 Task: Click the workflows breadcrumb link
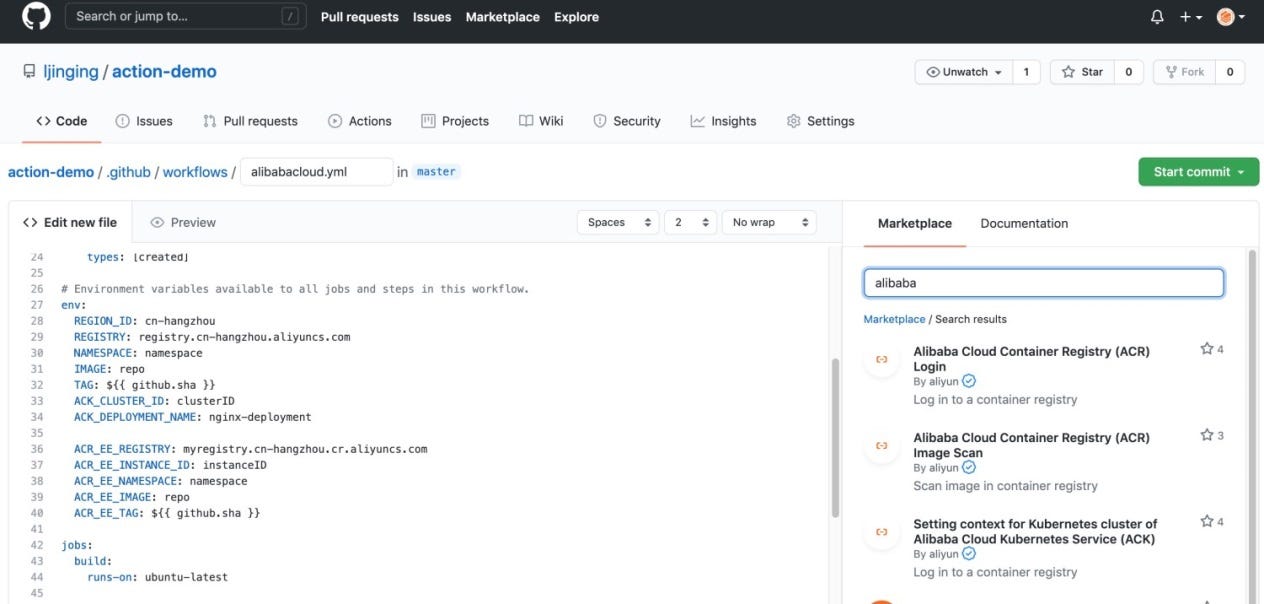click(x=195, y=172)
